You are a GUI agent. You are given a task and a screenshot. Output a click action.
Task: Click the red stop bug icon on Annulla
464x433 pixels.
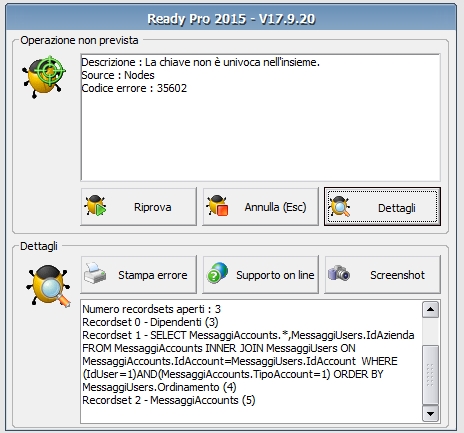[x=217, y=206]
